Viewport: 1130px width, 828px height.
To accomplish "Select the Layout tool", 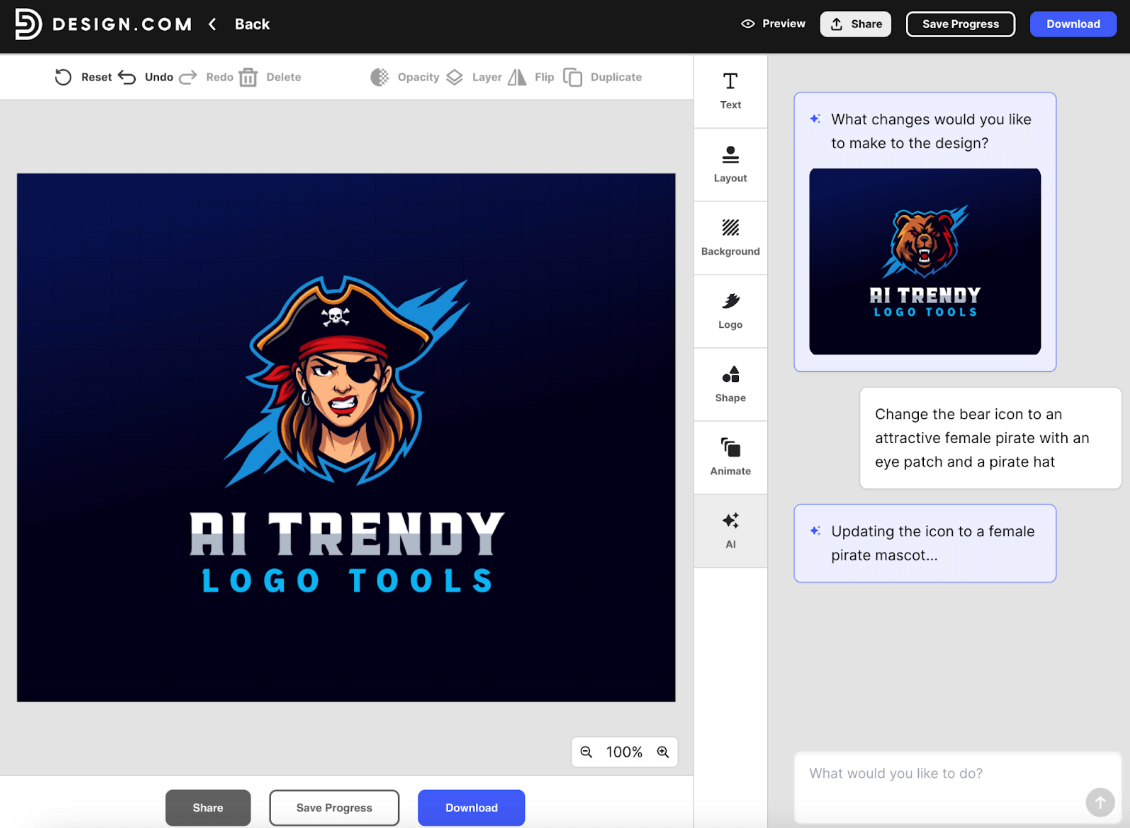I will [x=730, y=164].
